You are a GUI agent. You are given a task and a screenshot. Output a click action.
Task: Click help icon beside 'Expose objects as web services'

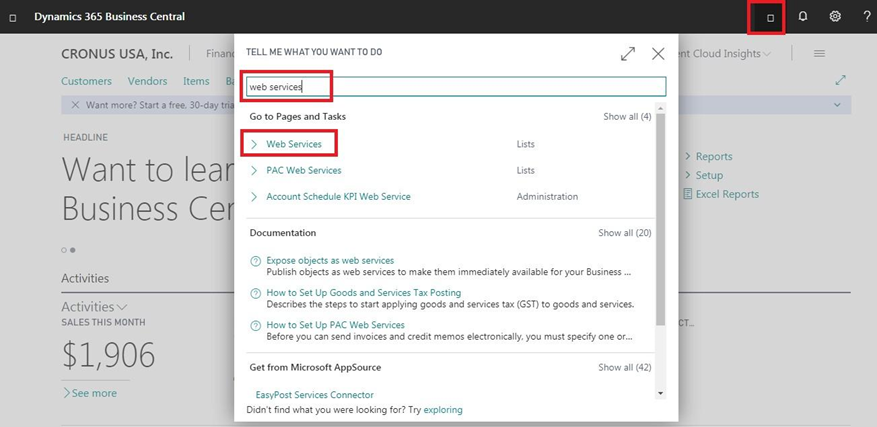click(256, 261)
